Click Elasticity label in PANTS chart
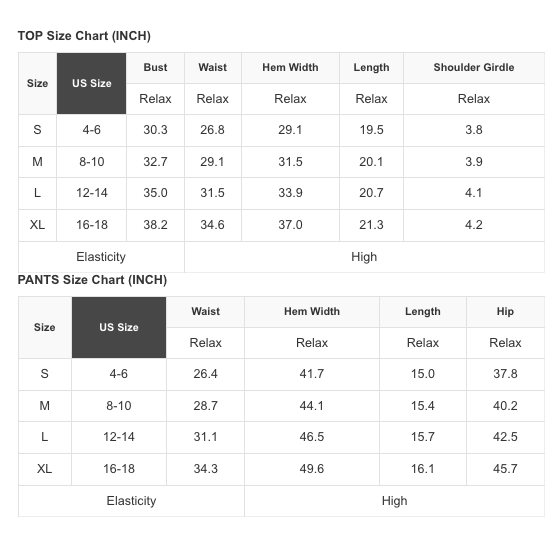This screenshot has width=554, height=554. (x=131, y=501)
